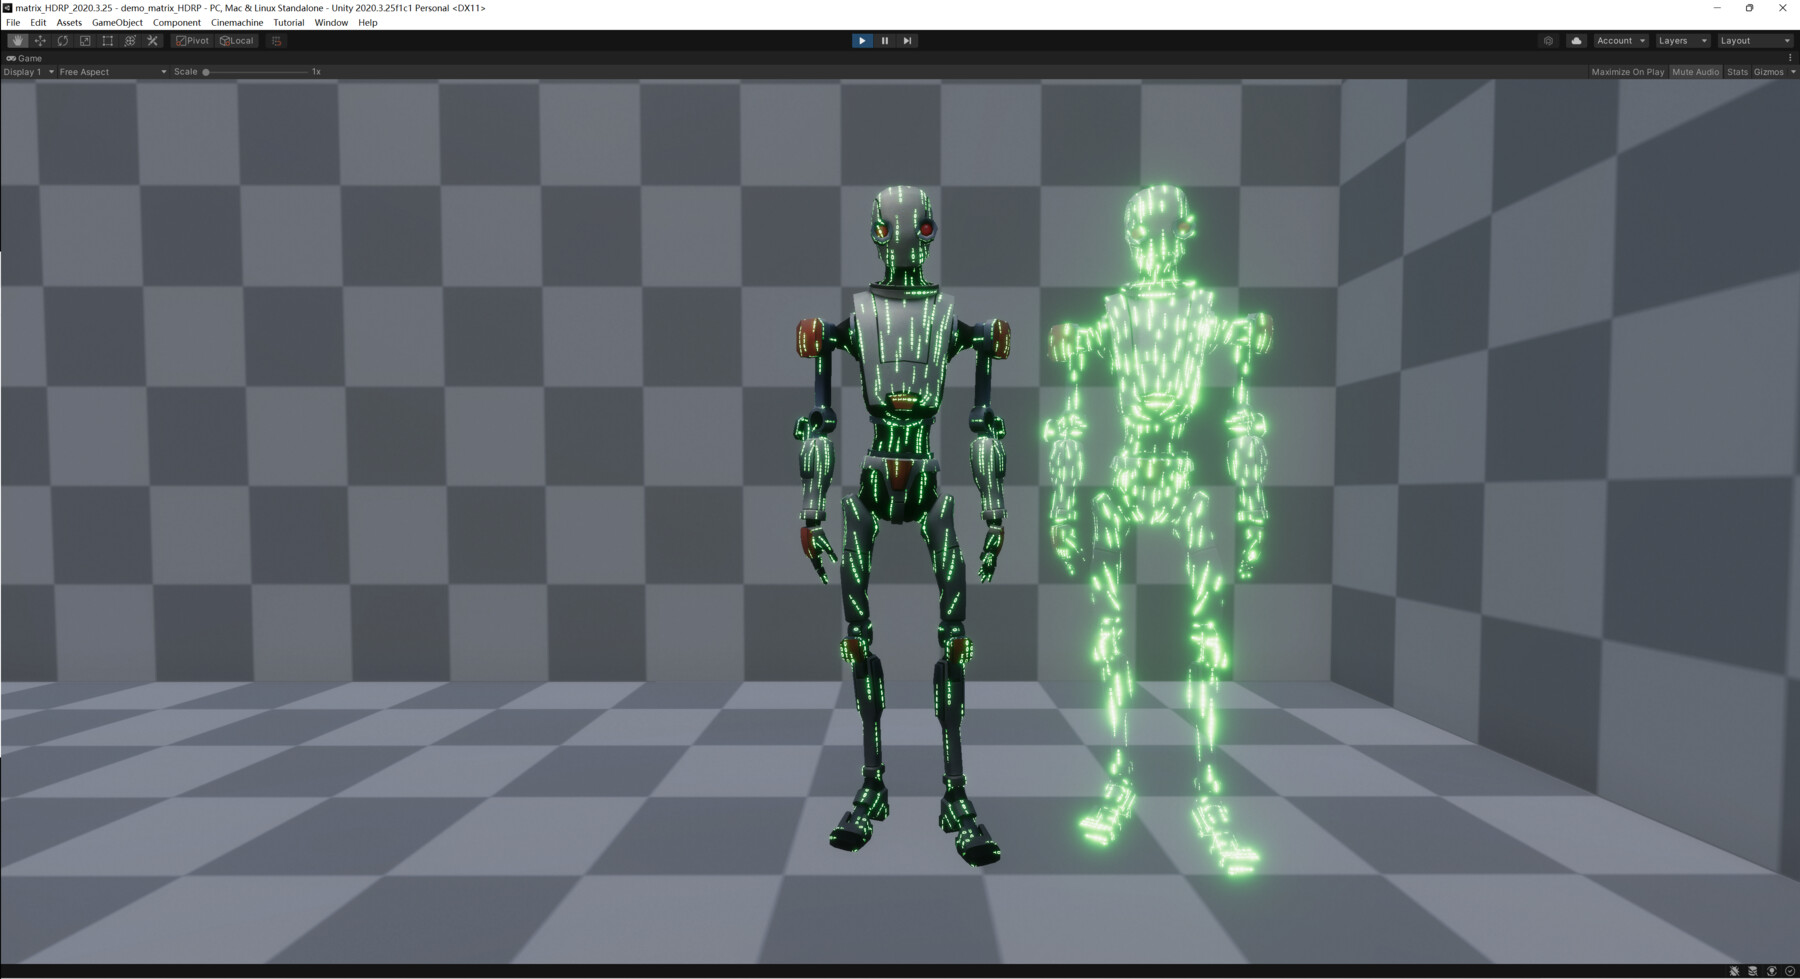The width and height of the screenshot is (1800, 979).
Task: Click the Unity Cloud icon in the toolbar
Action: pyautogui.click(x=1574, y=40)
